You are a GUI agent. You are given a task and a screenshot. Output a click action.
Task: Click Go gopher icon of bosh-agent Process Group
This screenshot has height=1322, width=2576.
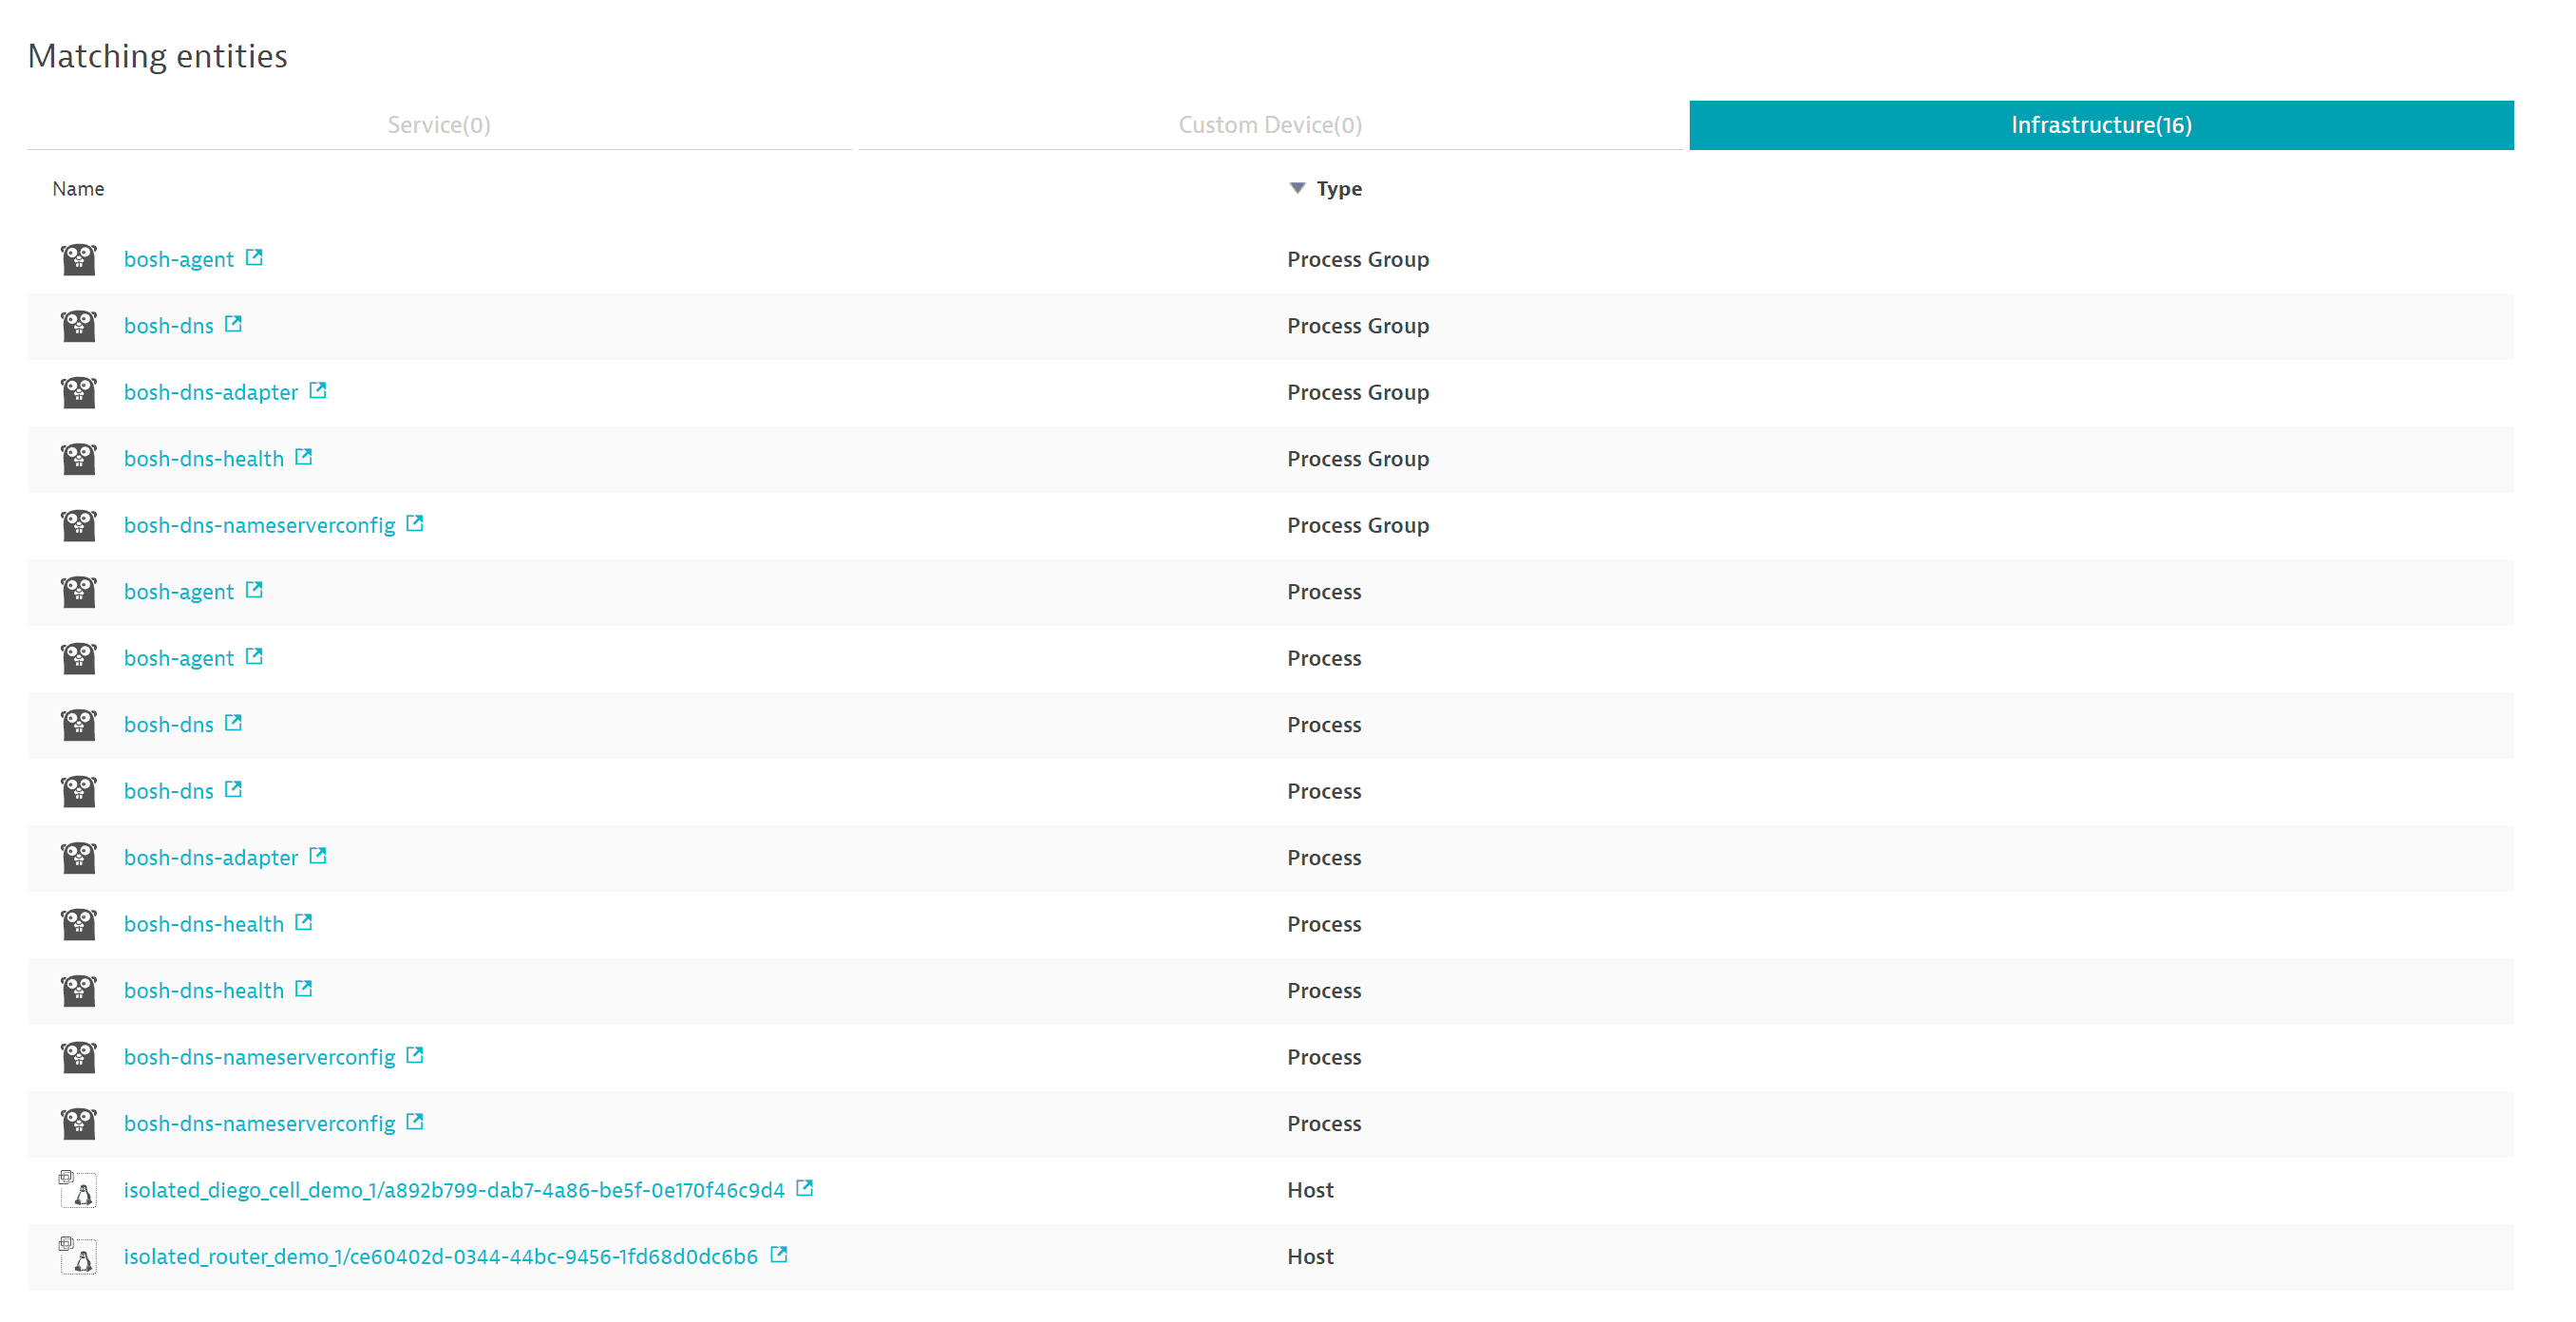point(79,260)
